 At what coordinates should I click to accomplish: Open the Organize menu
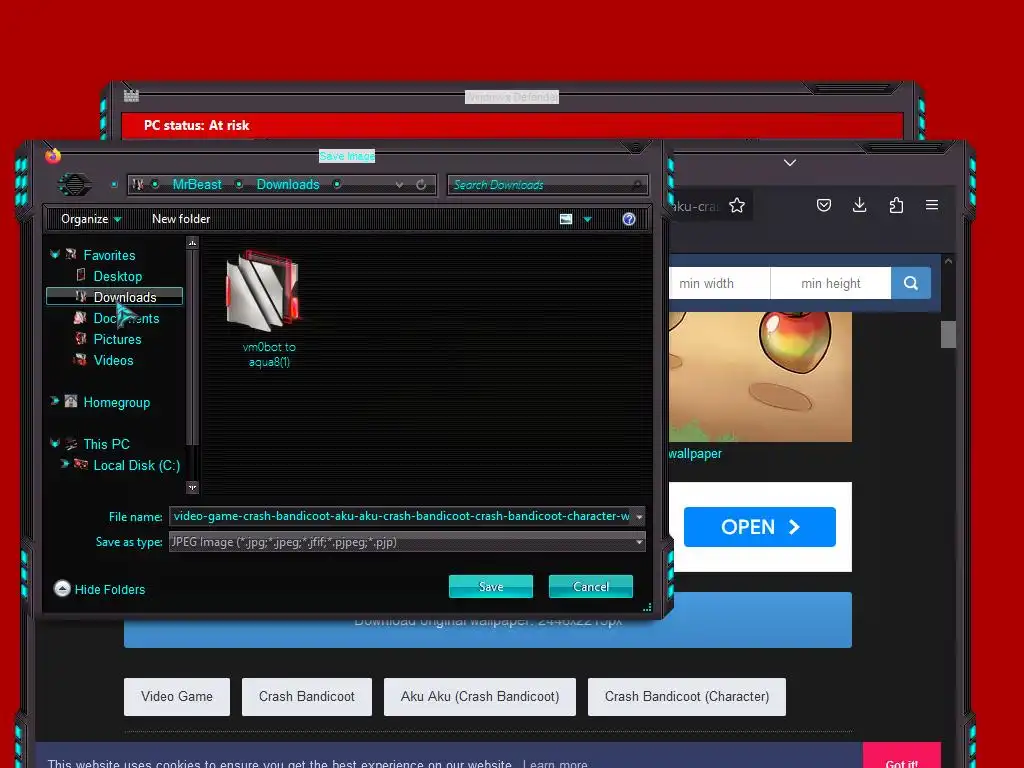[x=91, y=219]
